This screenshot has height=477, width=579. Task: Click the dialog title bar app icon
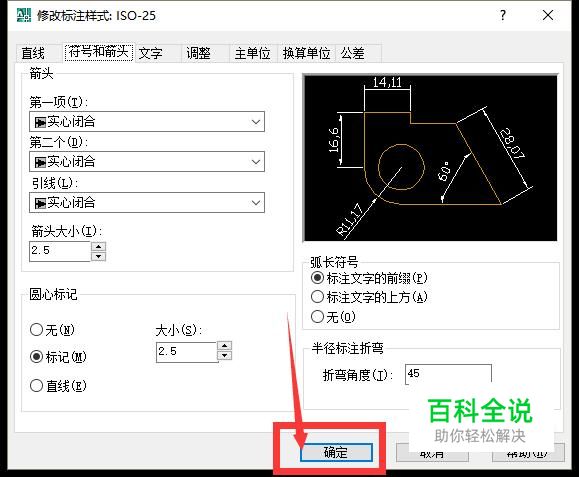(x=24, y=16)
